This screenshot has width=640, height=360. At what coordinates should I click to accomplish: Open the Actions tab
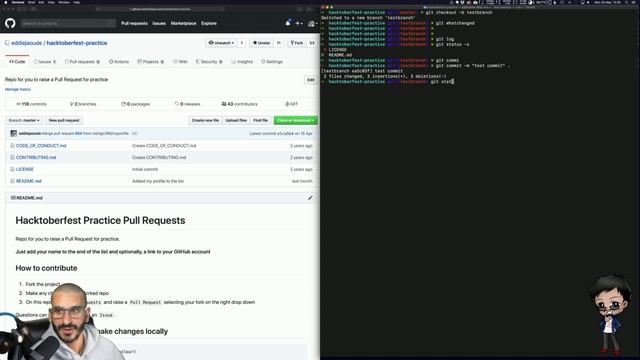[x=119, y=62]
